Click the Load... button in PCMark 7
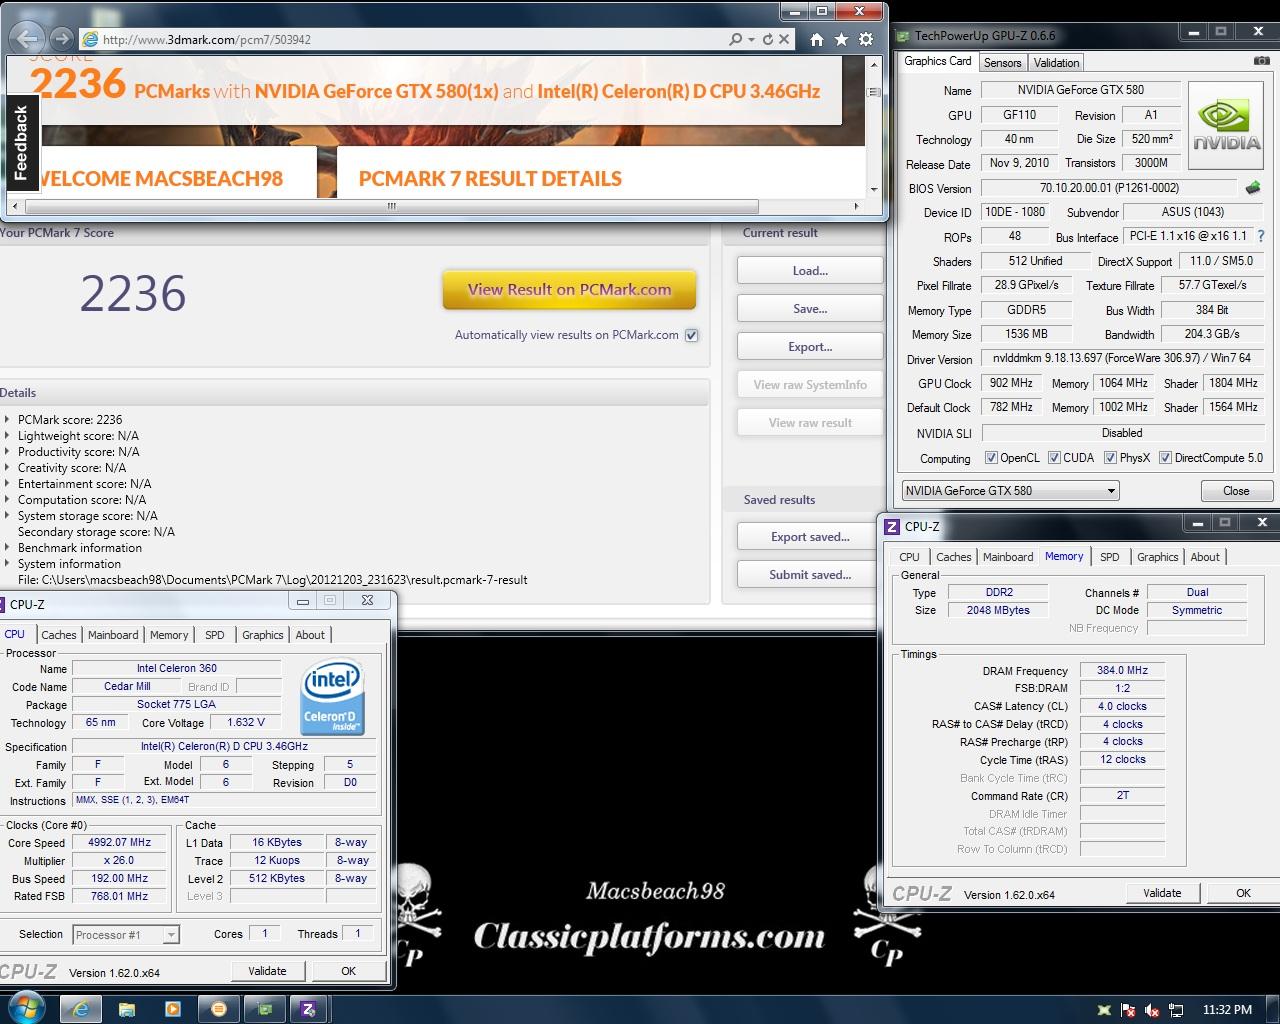1280x1024 pixels. (810, 271)
